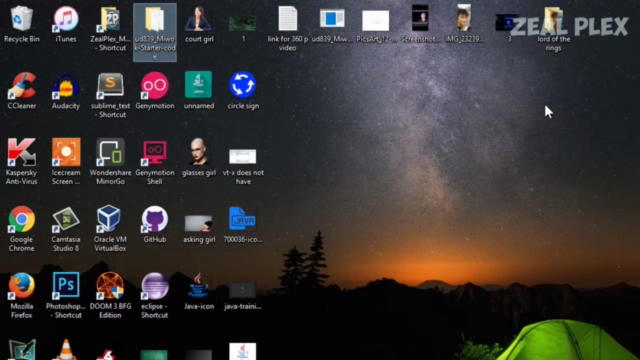
Task: Select the Screenshot... image file
Action: 420,18
